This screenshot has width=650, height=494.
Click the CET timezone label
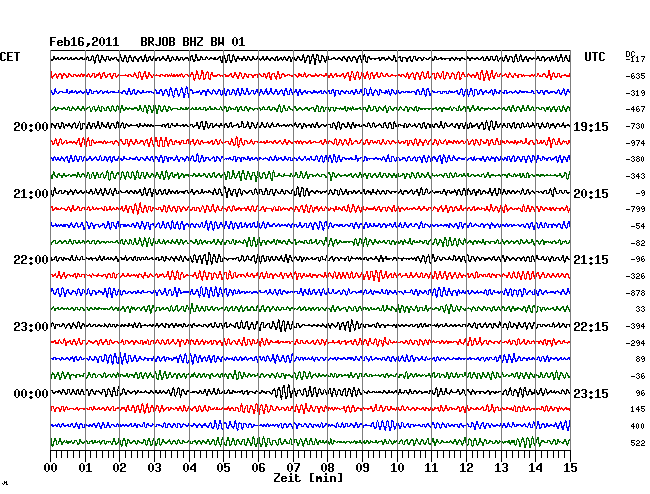(10, 57)
